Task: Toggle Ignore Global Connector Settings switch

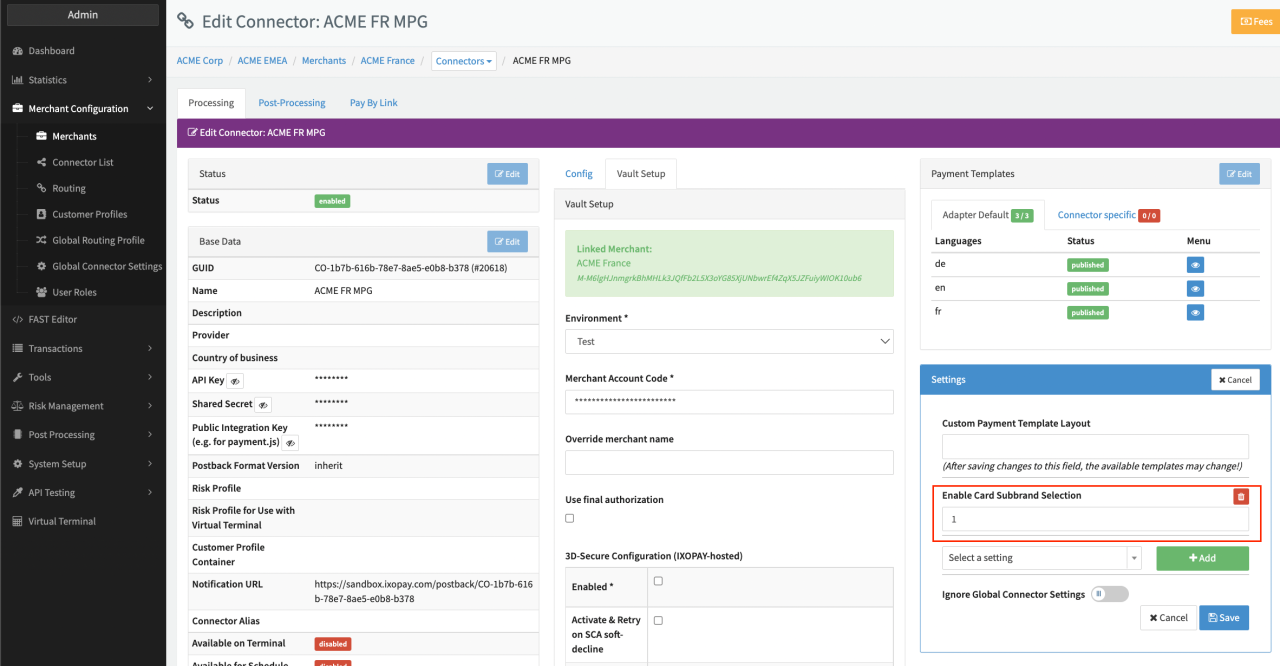Action: coord(1109,594)
